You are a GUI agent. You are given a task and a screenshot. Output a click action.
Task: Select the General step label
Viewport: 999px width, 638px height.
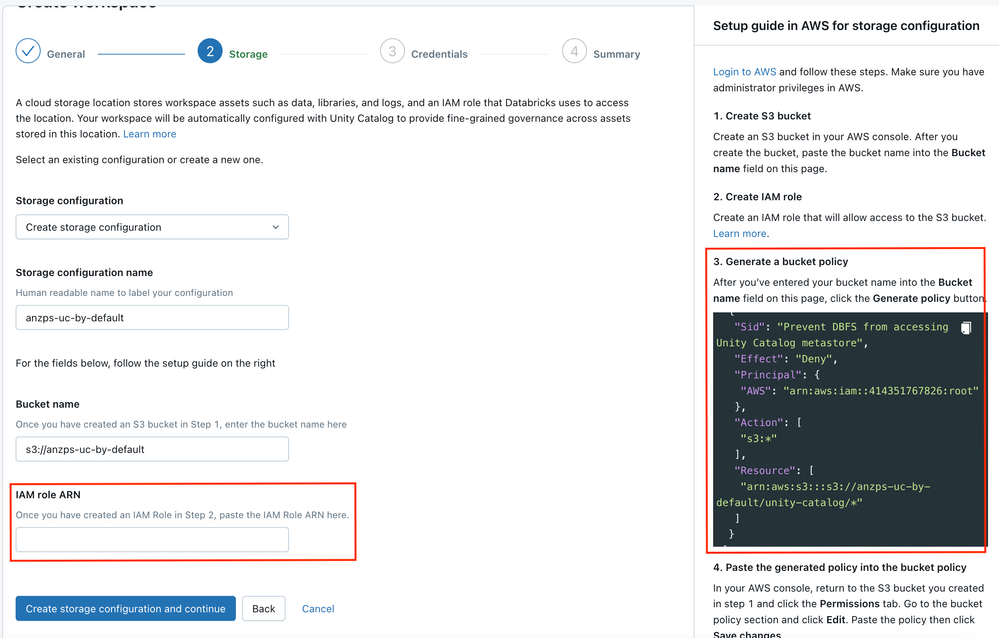tap(66, 54)
